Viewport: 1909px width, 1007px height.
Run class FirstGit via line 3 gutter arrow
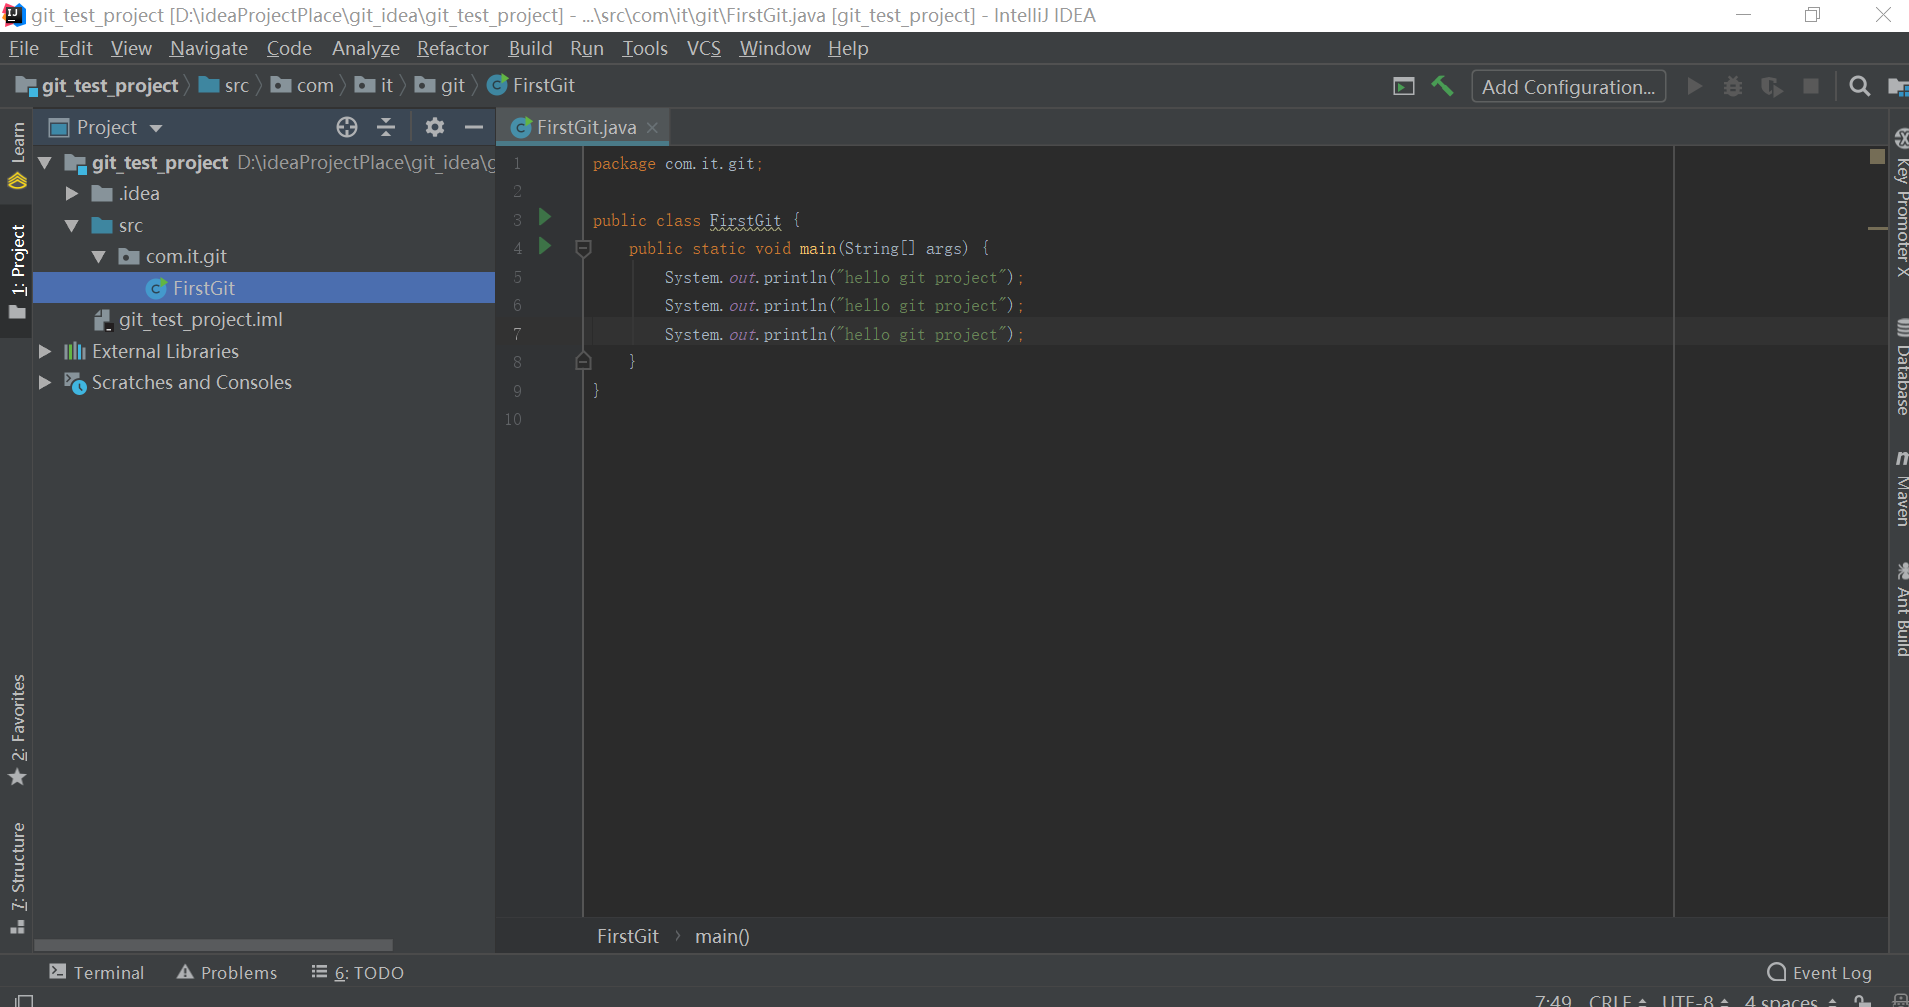click(x=545, y=217)
